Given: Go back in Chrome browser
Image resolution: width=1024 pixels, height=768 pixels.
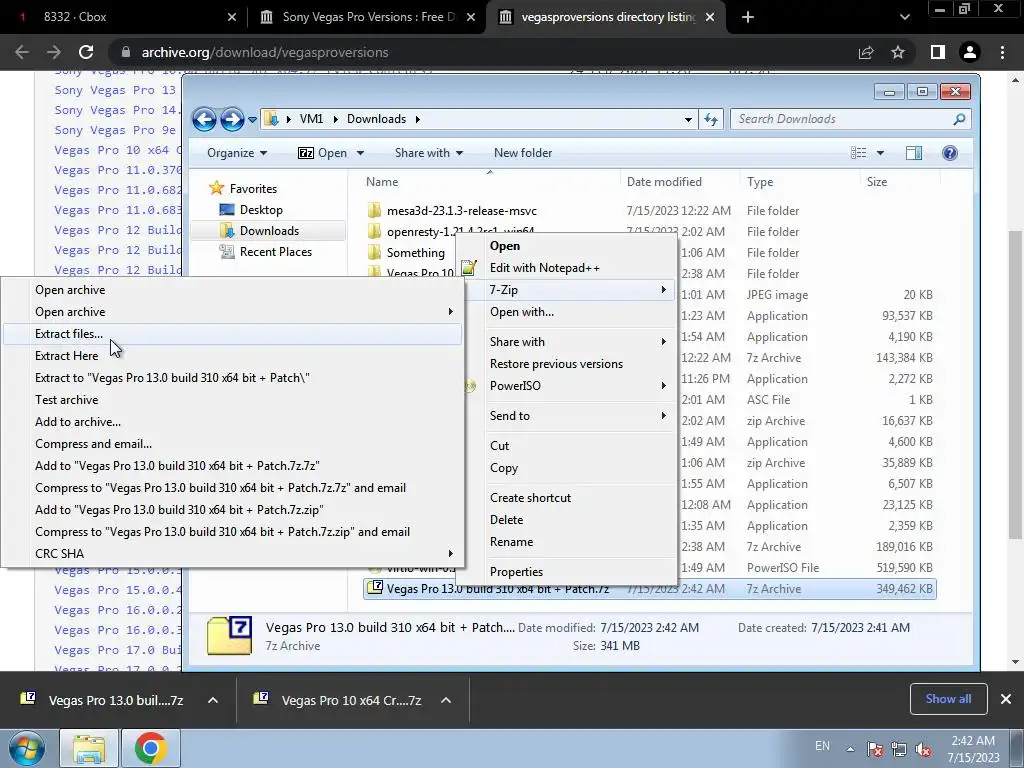Looking at the screenshot, I should point(22,52).
